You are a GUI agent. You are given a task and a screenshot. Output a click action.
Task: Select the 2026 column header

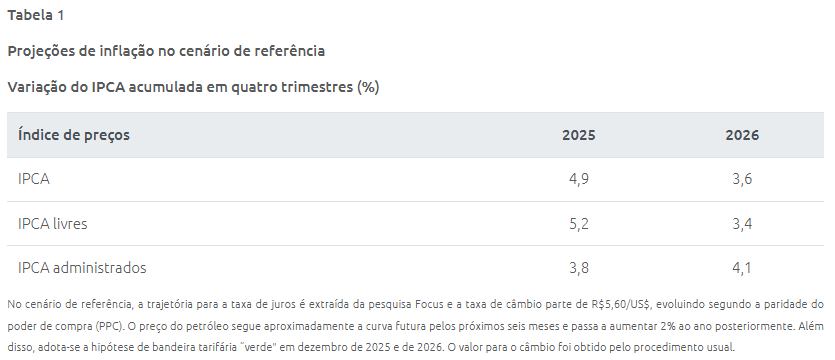(x=742, y=135)
